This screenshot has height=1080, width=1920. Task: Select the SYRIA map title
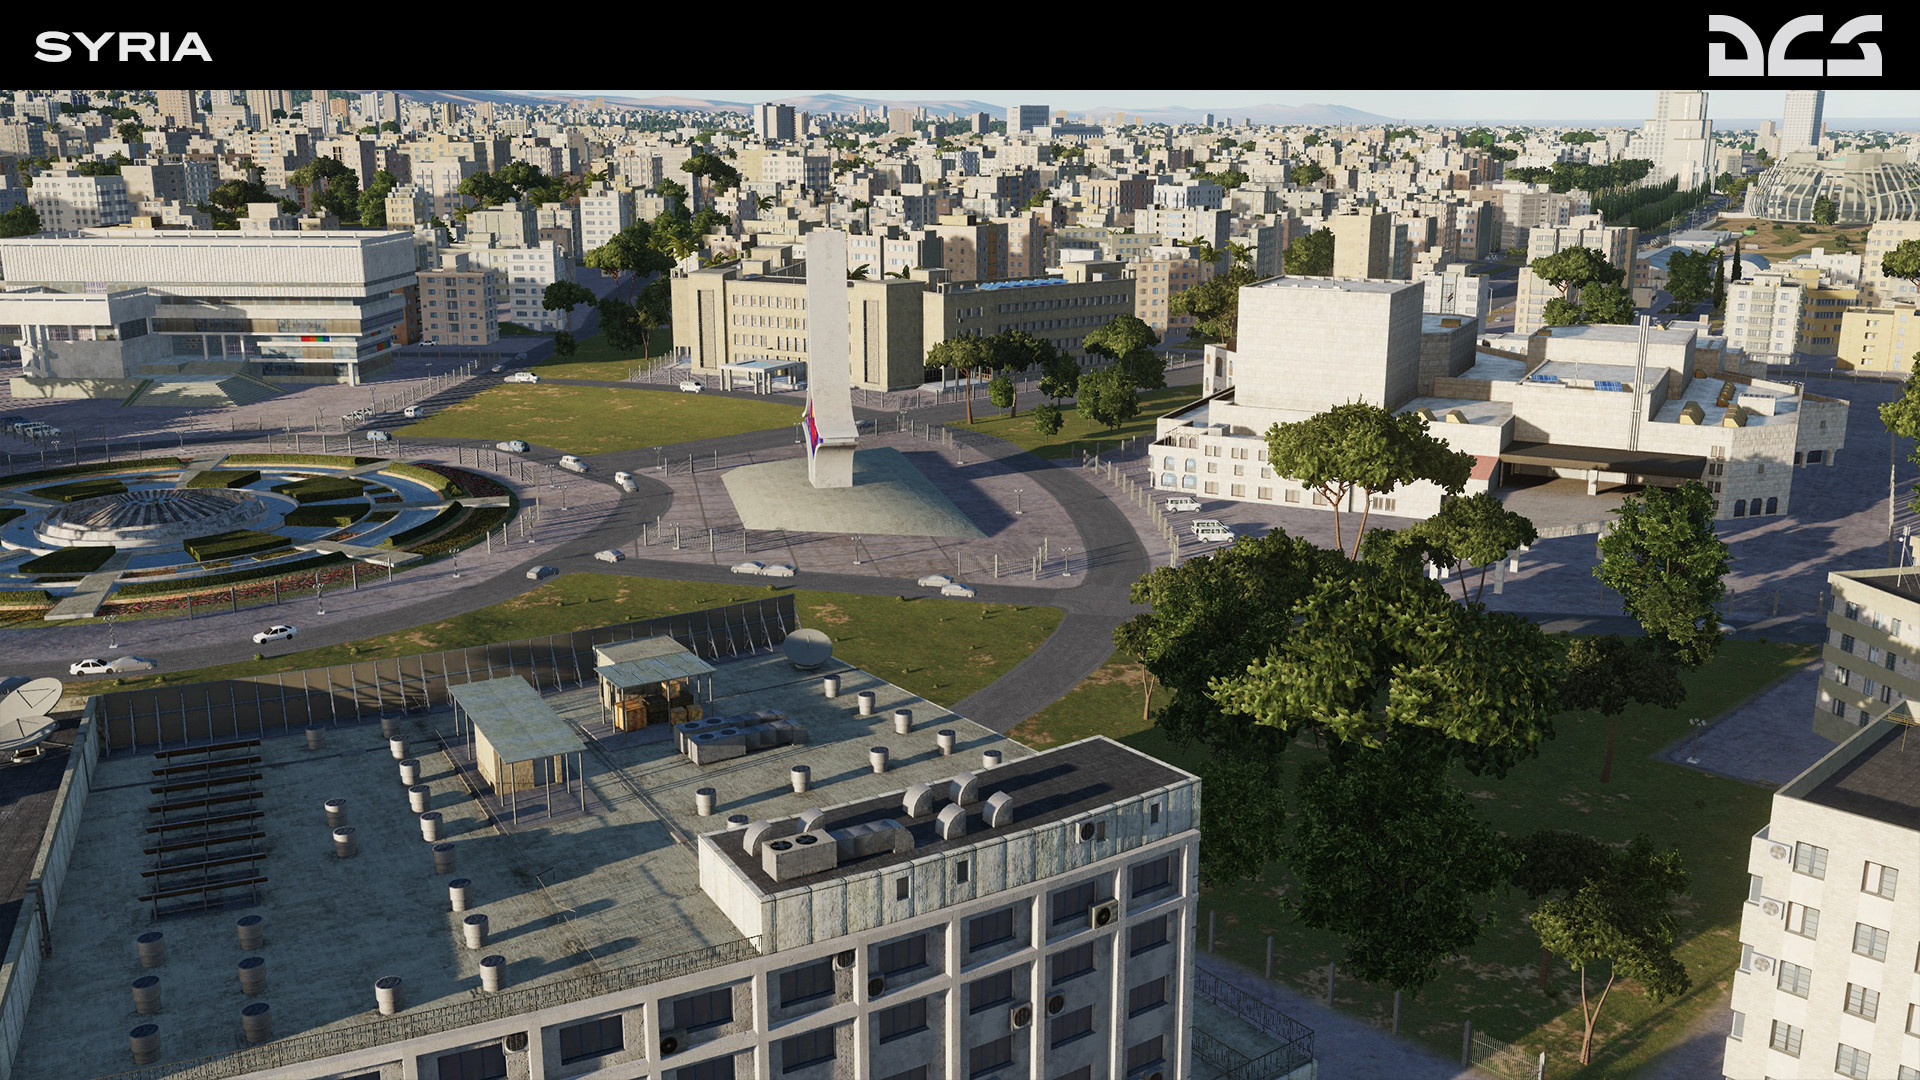[x=122, y=44]
